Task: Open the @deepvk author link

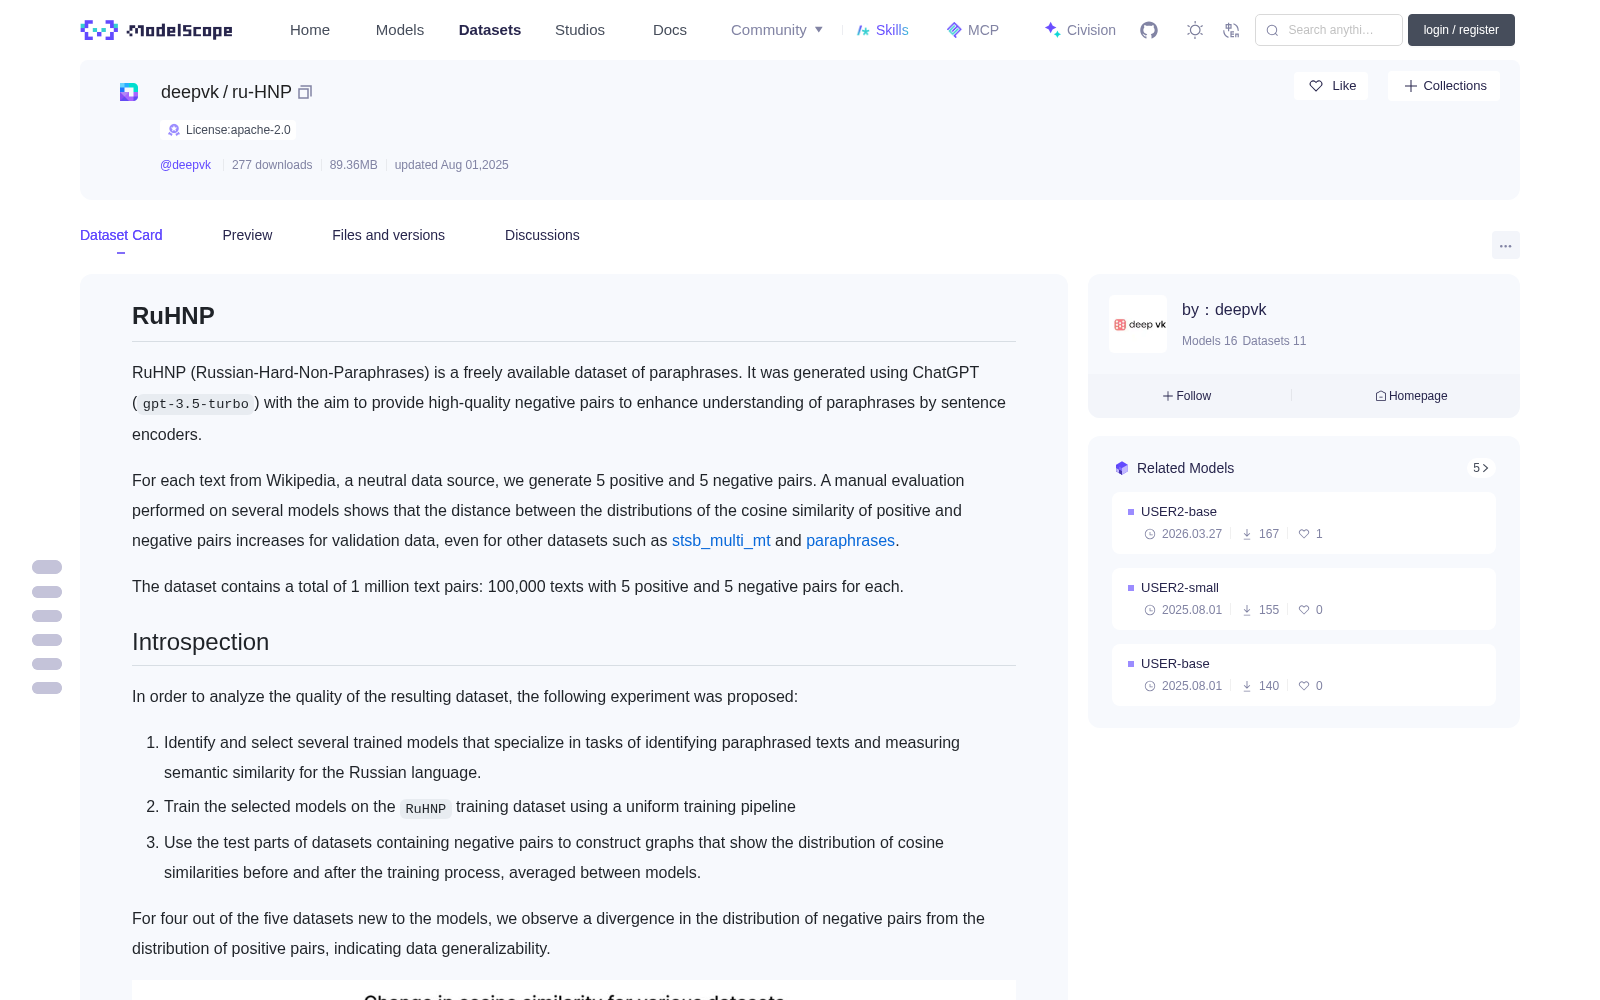Action: [185, 165]
